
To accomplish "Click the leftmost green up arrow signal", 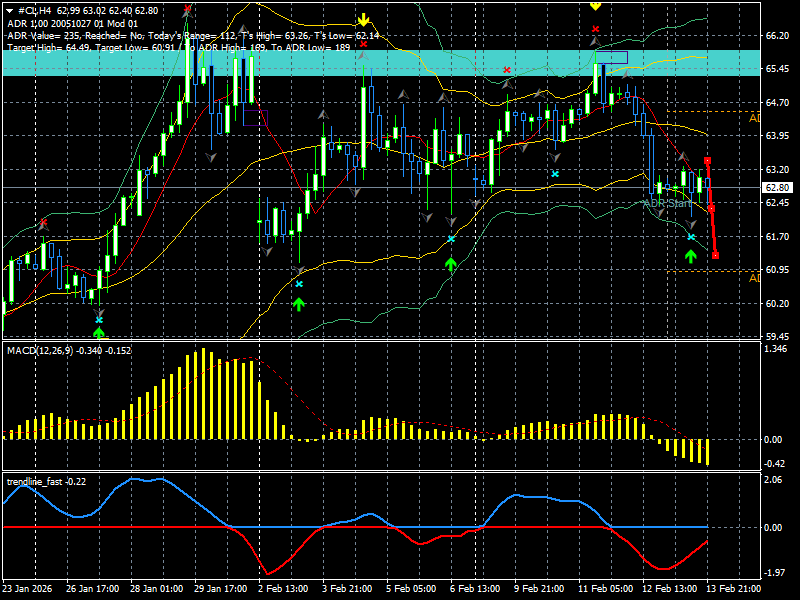I will [x=99, y=333].
